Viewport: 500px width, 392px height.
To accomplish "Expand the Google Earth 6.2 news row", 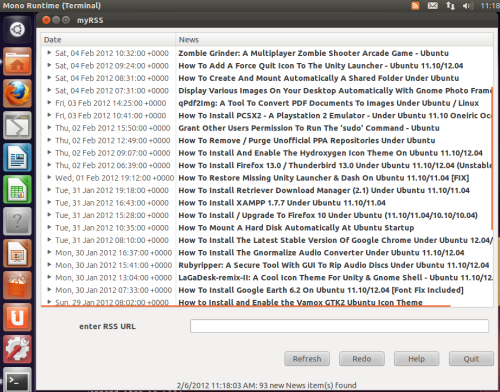I will (x=49, y=290).
